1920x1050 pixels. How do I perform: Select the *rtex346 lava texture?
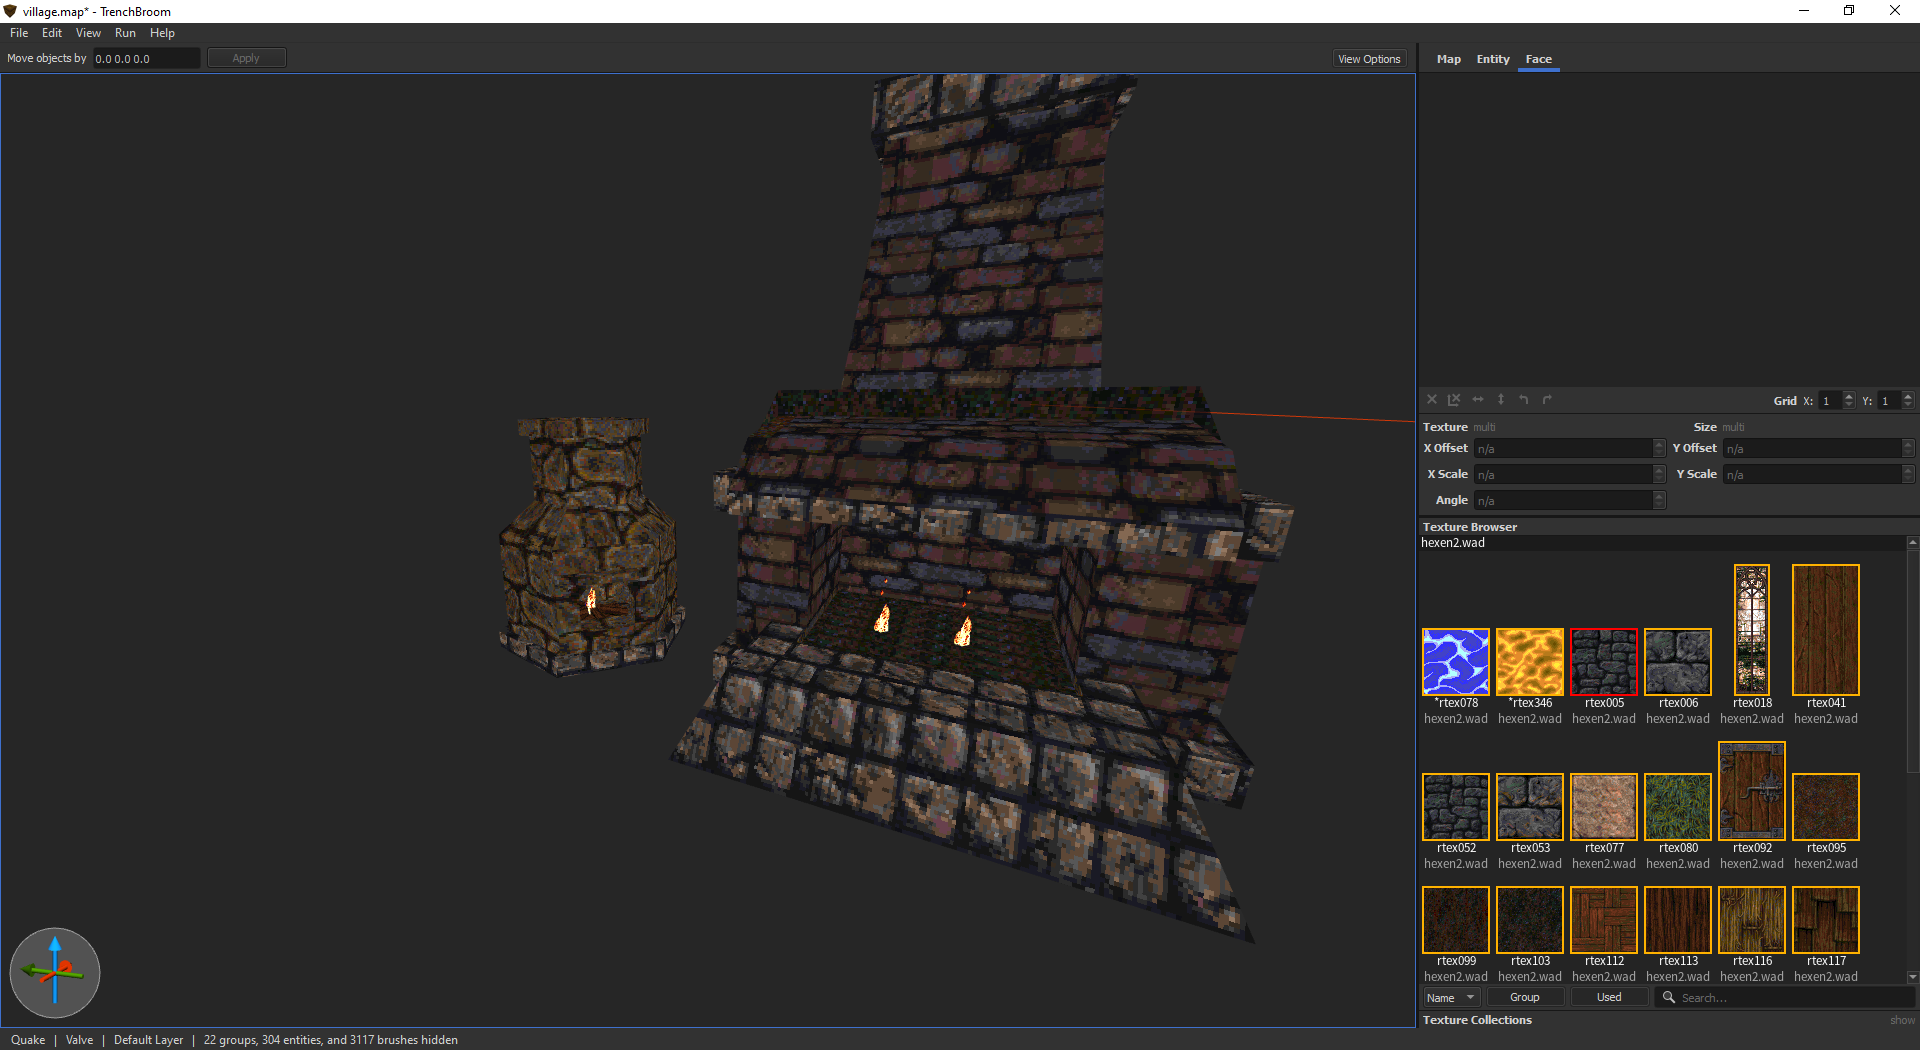pos(1530,662)
